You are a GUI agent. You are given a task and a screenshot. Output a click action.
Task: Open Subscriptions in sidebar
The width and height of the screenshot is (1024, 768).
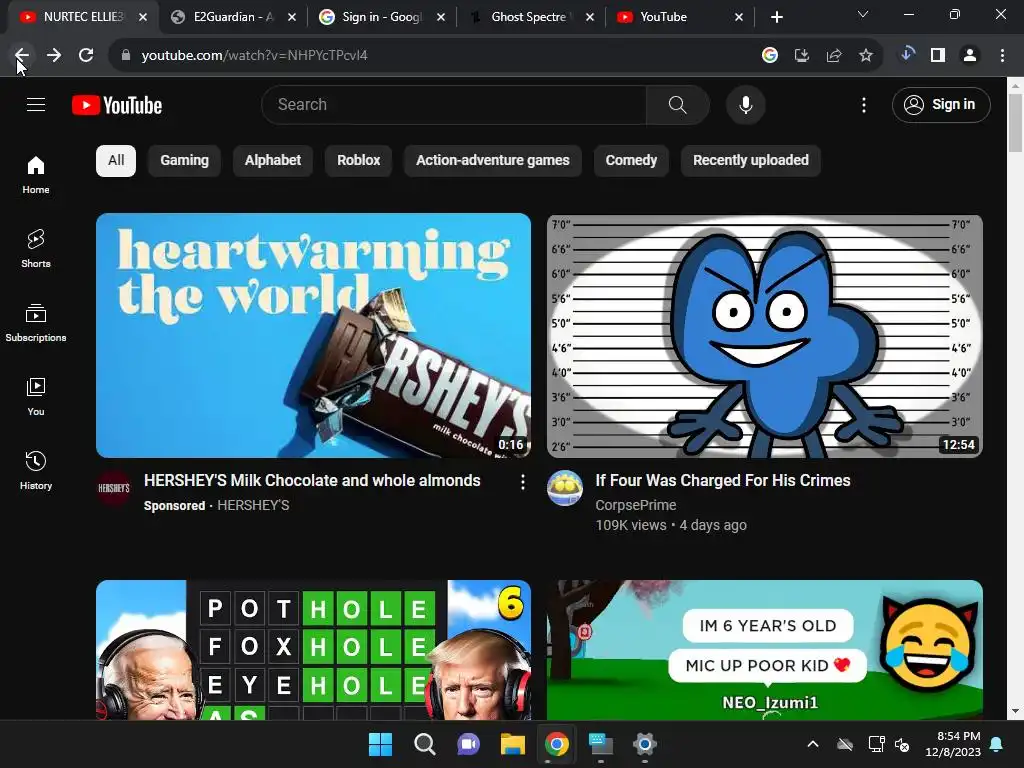coord(36,323)
